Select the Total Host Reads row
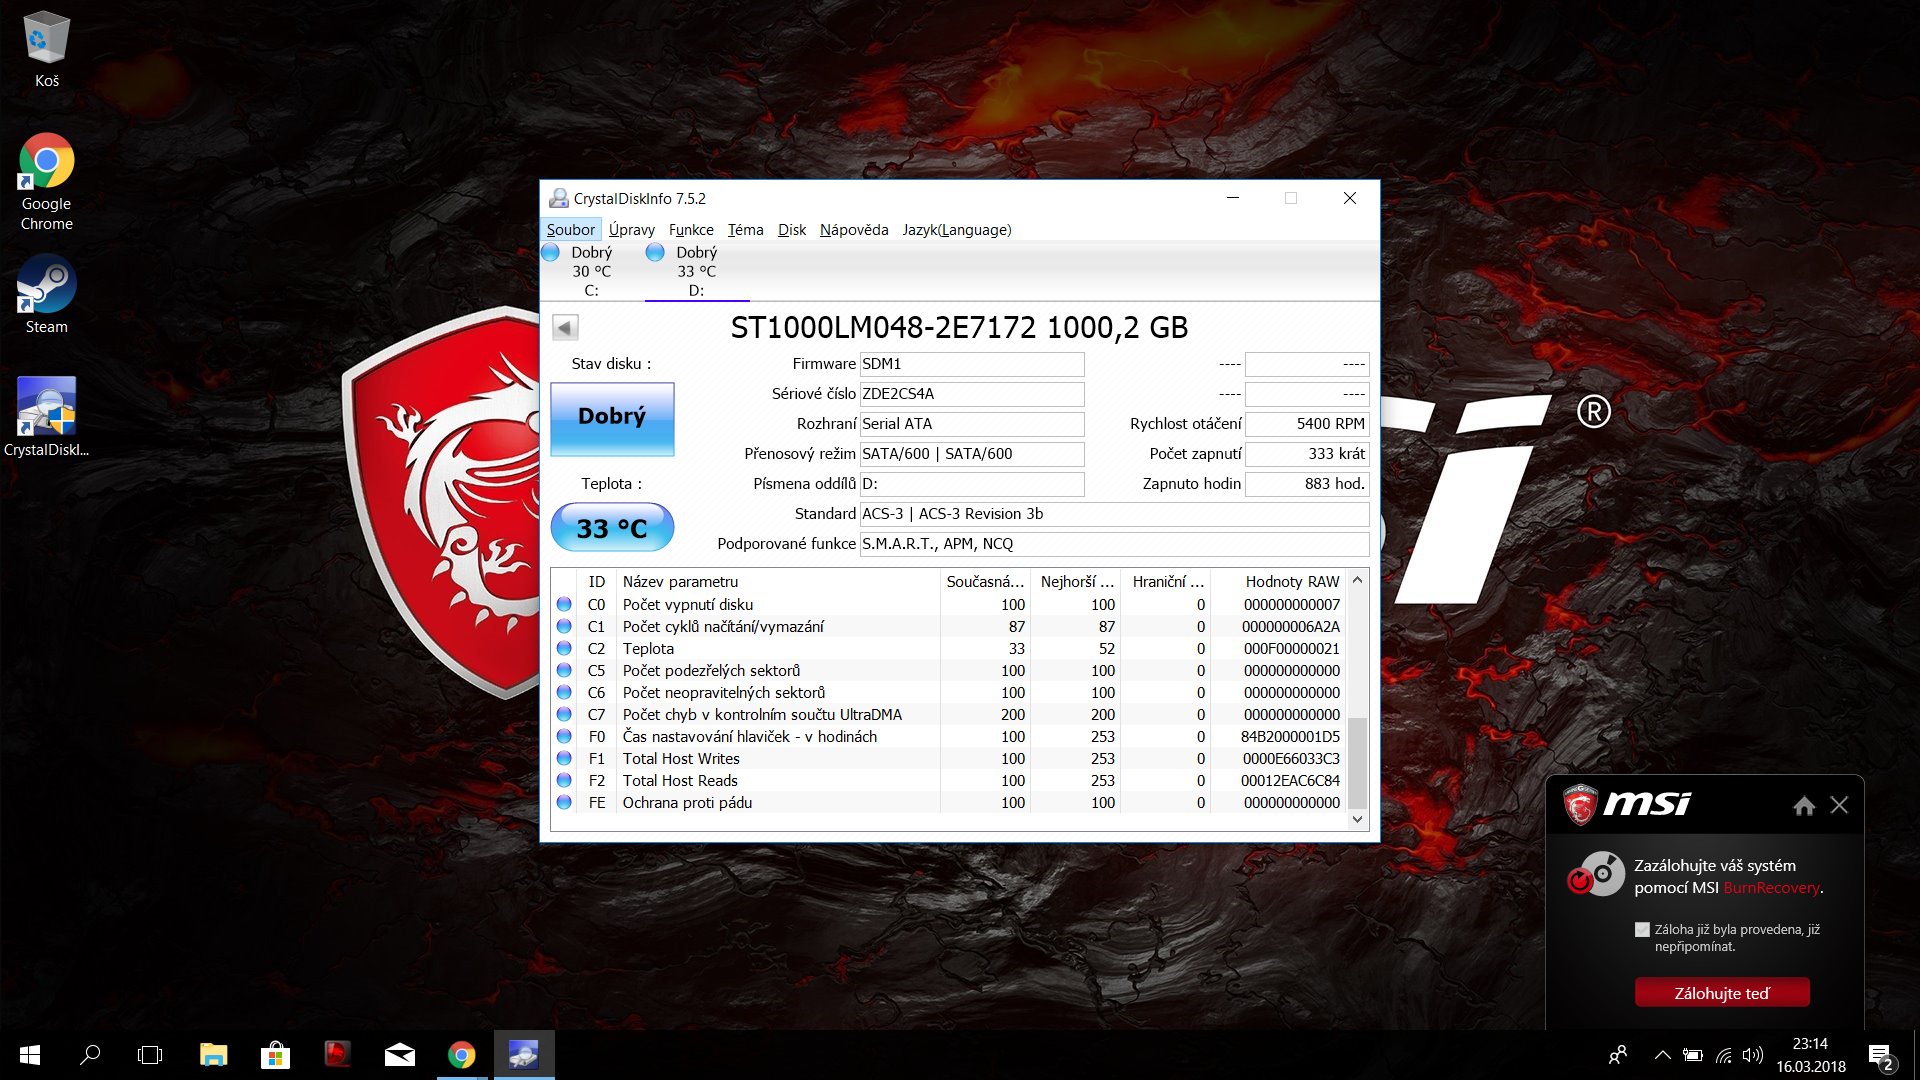The height and width of the screenshot is (1080, 1920). click(949, 781)
